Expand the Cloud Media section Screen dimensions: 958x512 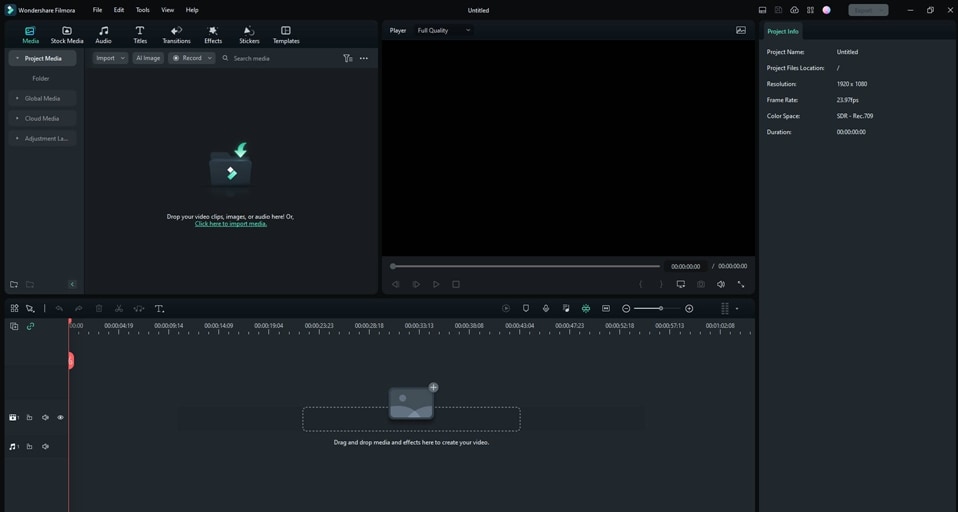[x=17, y=119]
